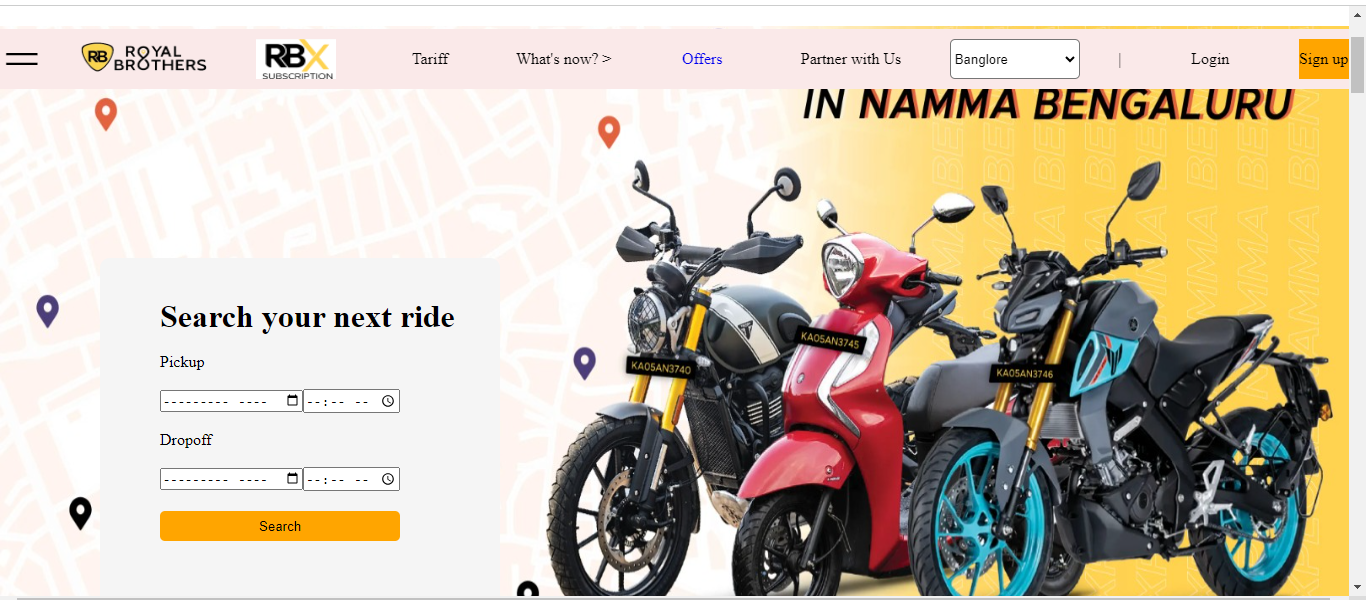Open the Dropoff date calendar picker icon

[x=292, y=479]
